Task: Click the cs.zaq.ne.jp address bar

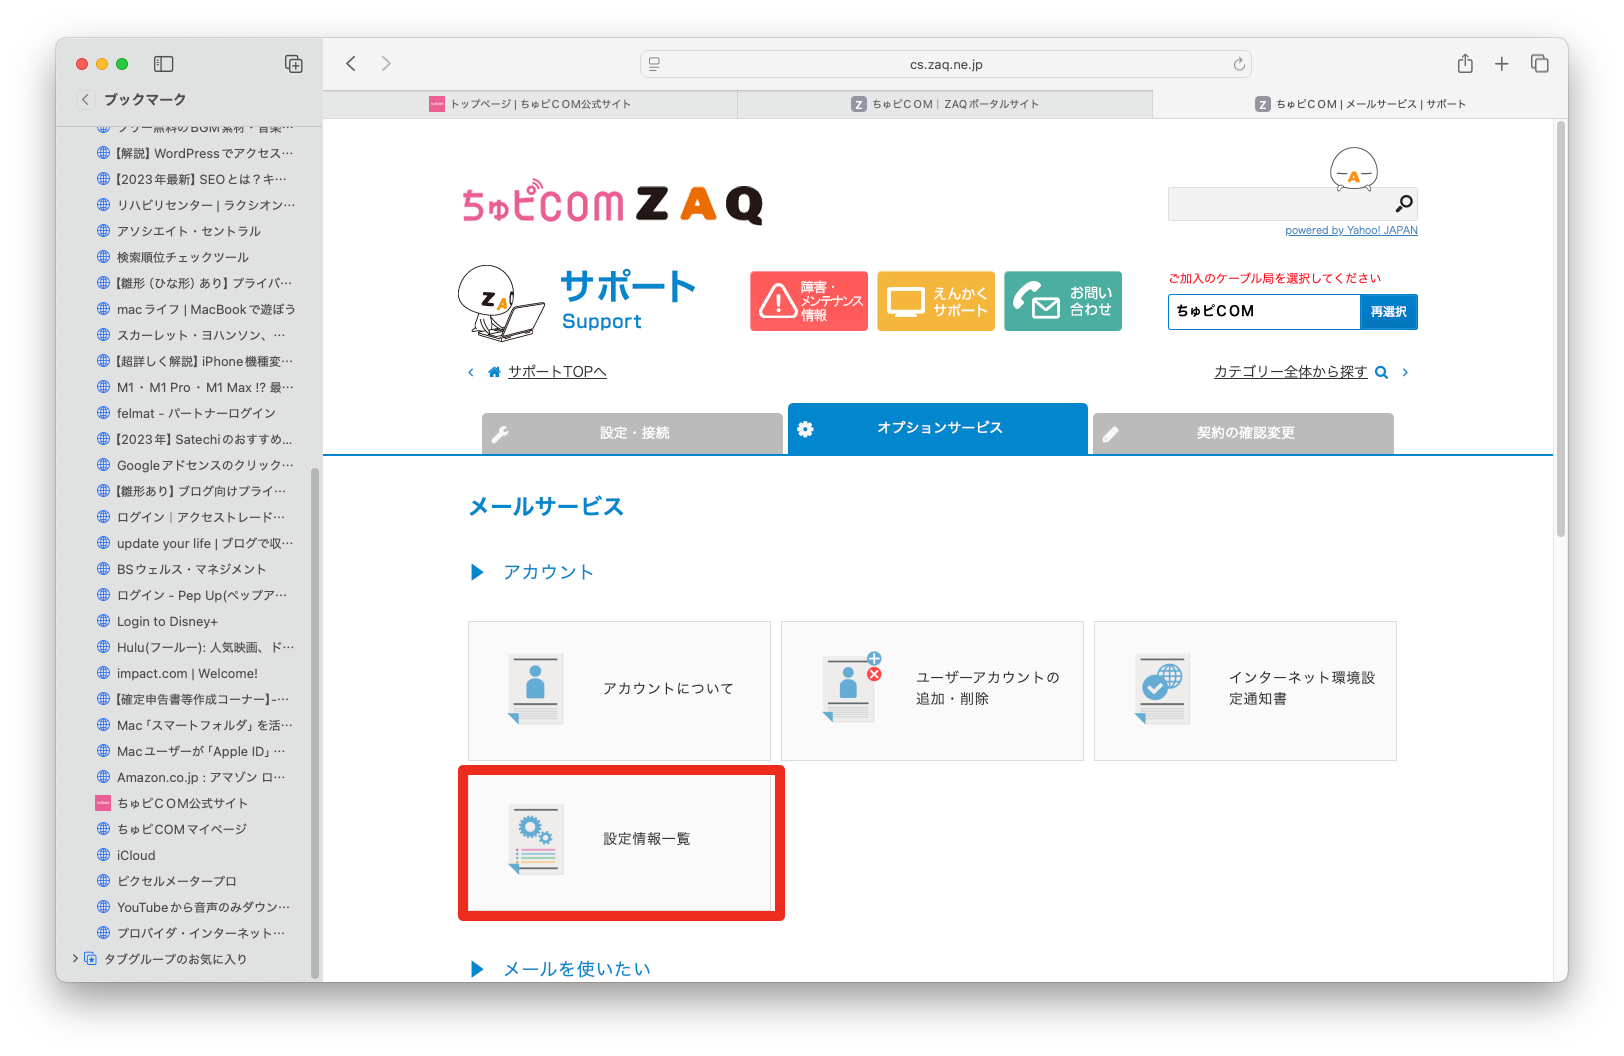Action: [946, 64]
